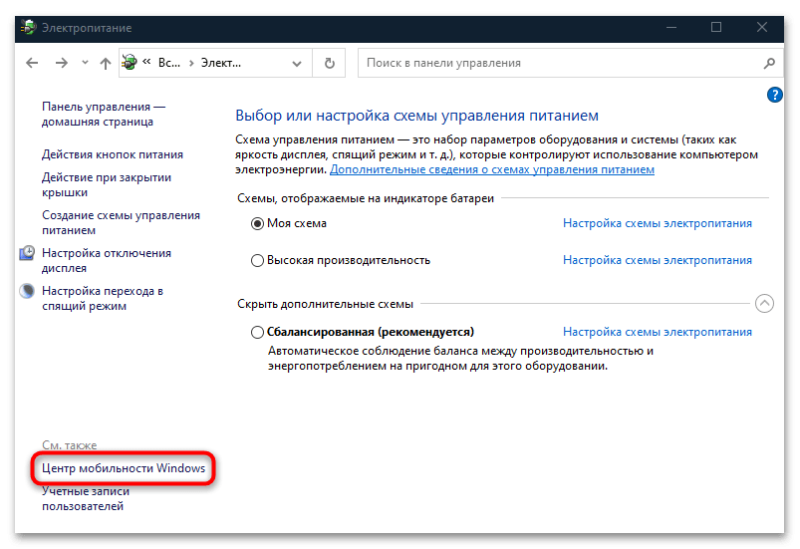Image resolution: width=800 pixels, height=549 pixels.
Task: Open the blue help question icon
Action: 774,94
